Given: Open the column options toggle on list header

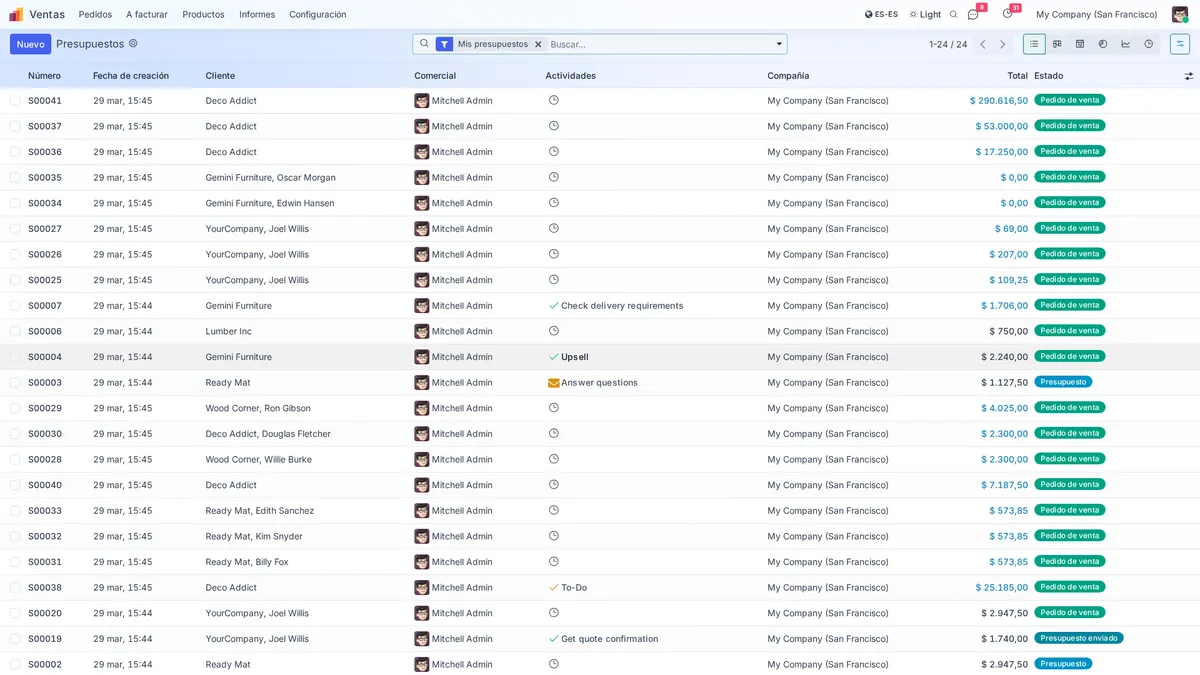Looking at the screenshot, I should [1188, 75].
